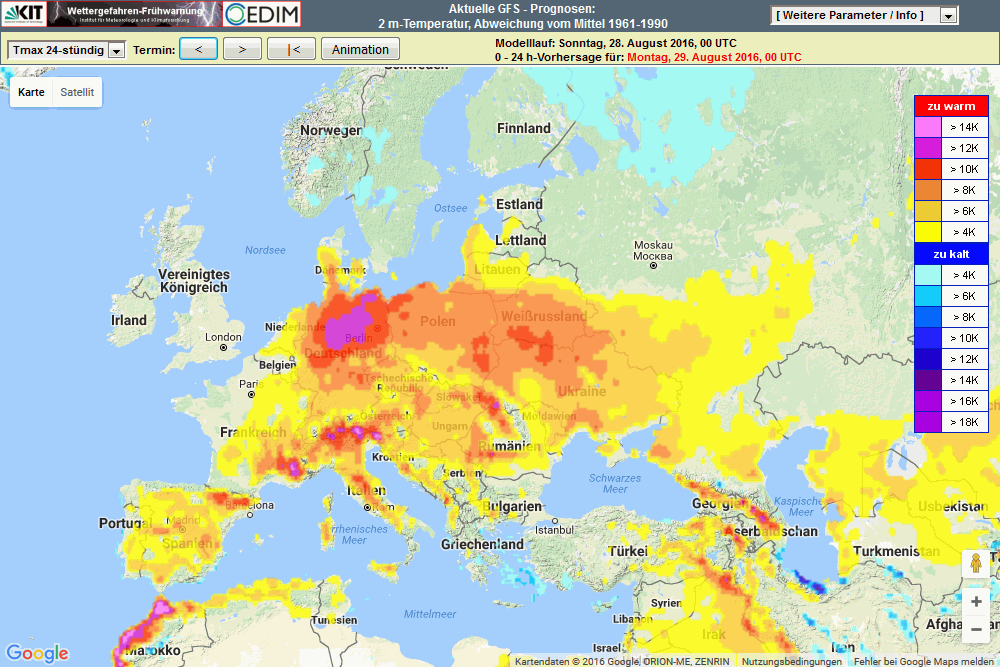Click the London city marker

click(223, 348)
